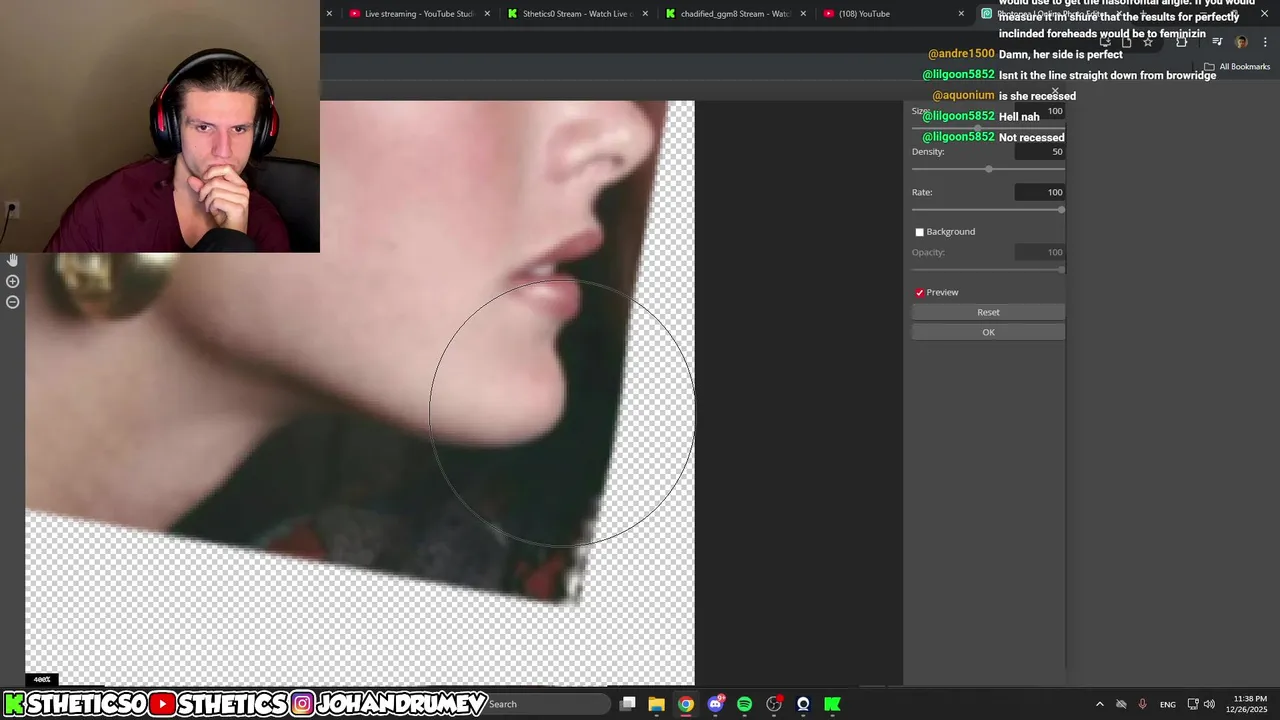The height and width of the screenshot is (720, 1280).
Task: Select the Hand pan tool
Action: click(x=13, y=260)
